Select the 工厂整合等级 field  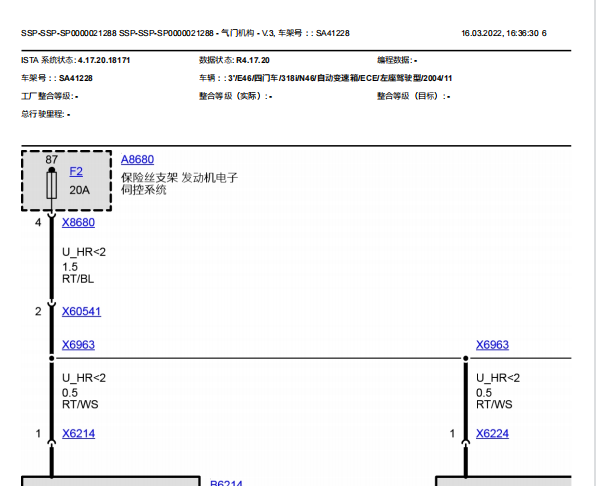(49, 96)
